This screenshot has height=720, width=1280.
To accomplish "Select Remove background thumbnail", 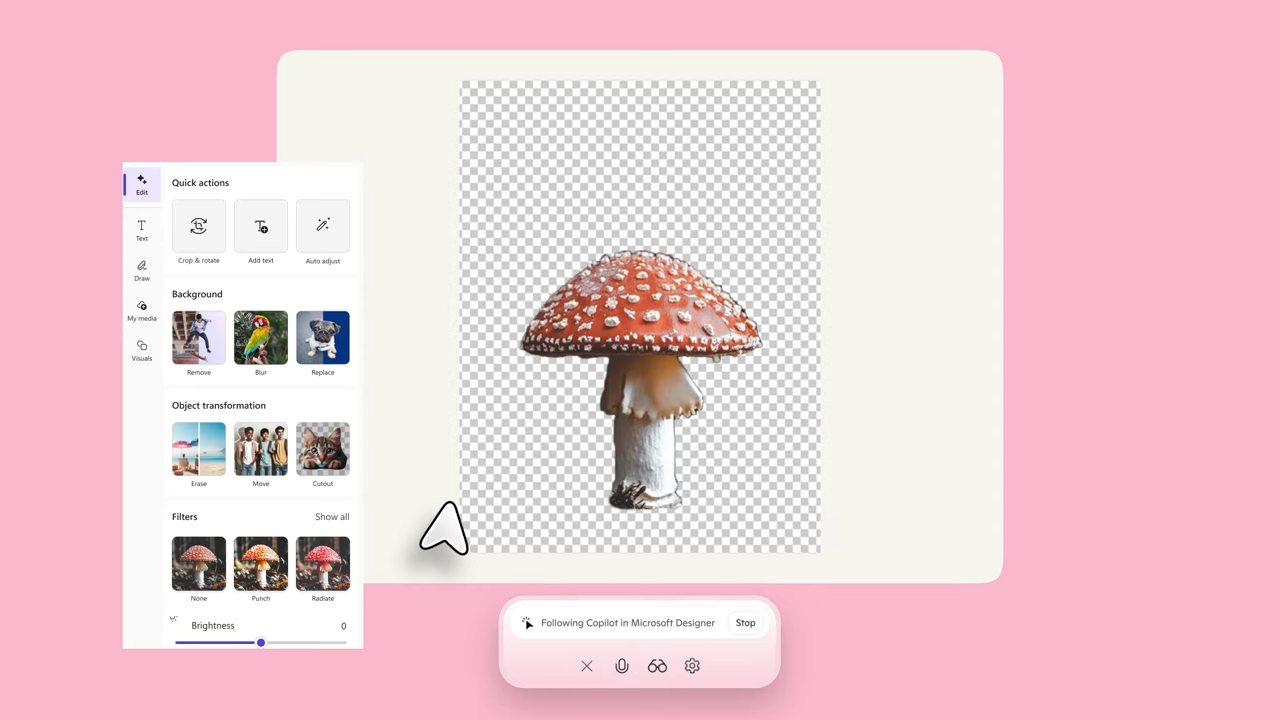I will pyautogui.click(x=199, y=338).
